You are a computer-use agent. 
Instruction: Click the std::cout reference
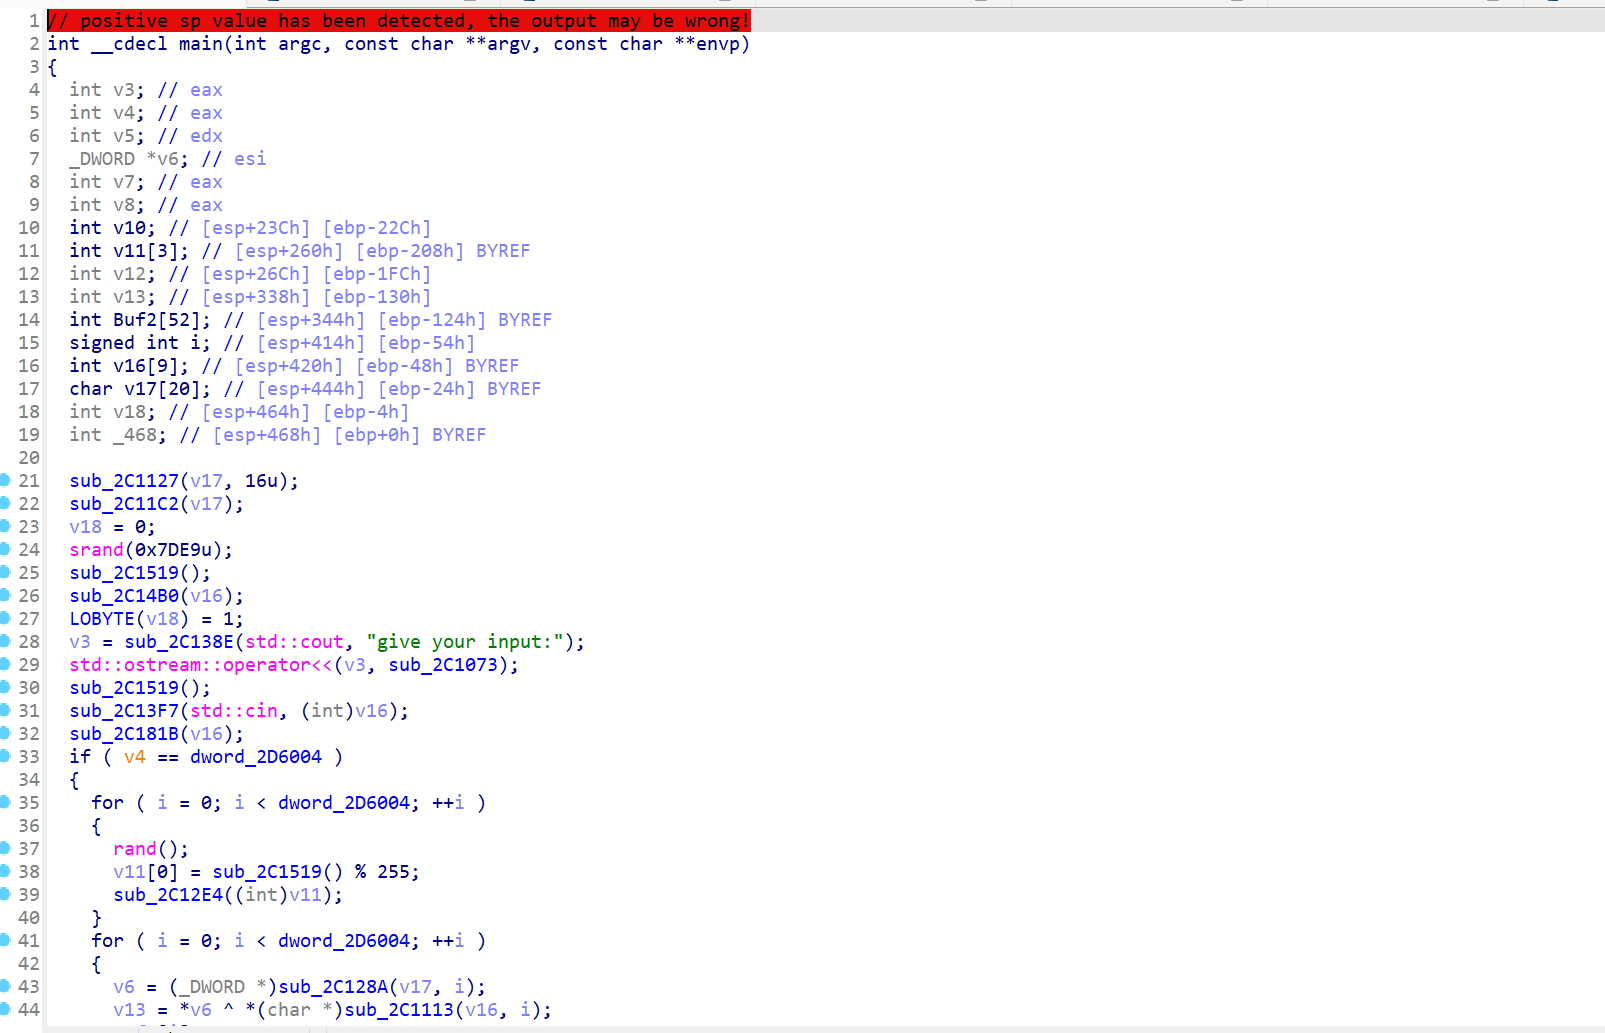coord(294,642)
